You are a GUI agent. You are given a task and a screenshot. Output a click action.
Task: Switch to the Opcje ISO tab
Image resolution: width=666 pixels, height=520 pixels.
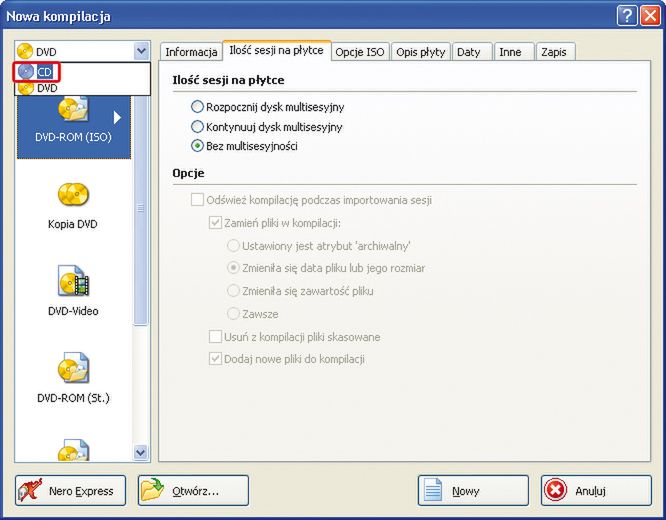pyautogui.click(x=360, y=52)
